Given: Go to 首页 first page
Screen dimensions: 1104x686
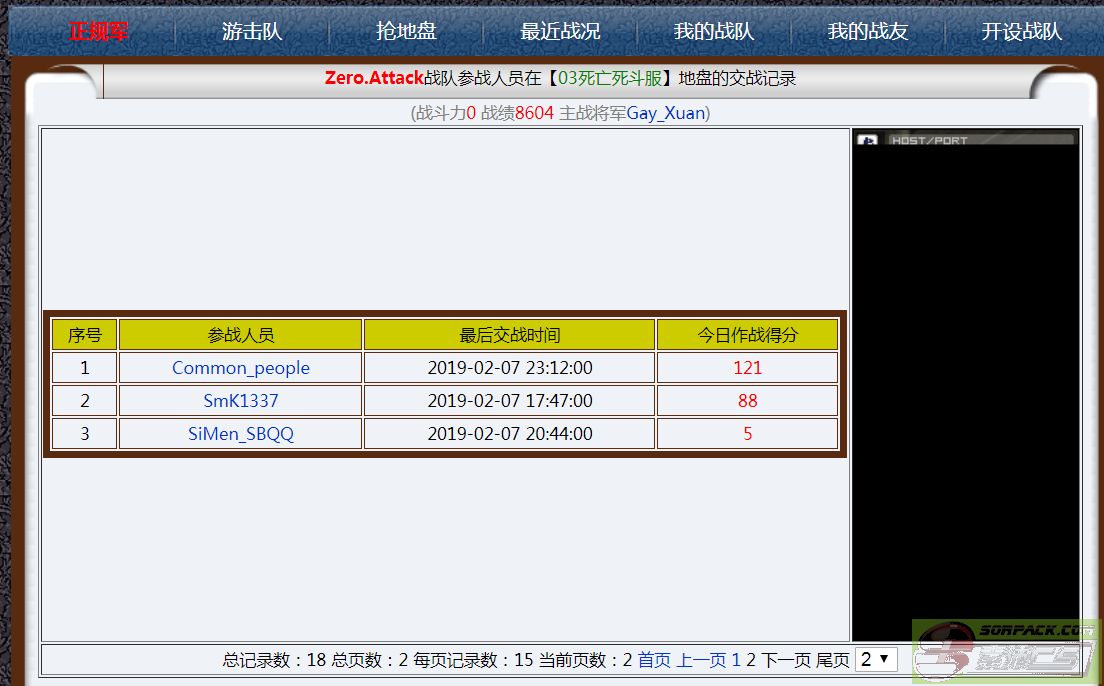Looking at the screenshot, I should pyautogui.click(x=654, y=660).
